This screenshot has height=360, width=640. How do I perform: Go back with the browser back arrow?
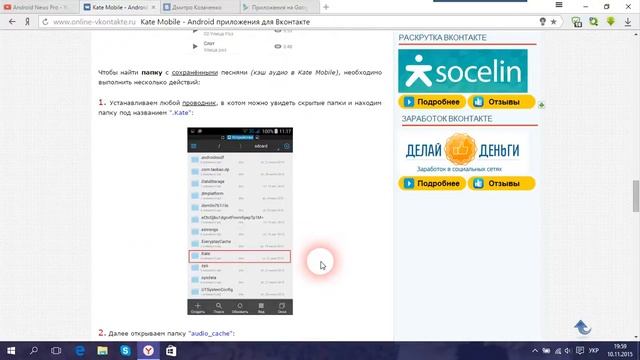coord(12,22)
